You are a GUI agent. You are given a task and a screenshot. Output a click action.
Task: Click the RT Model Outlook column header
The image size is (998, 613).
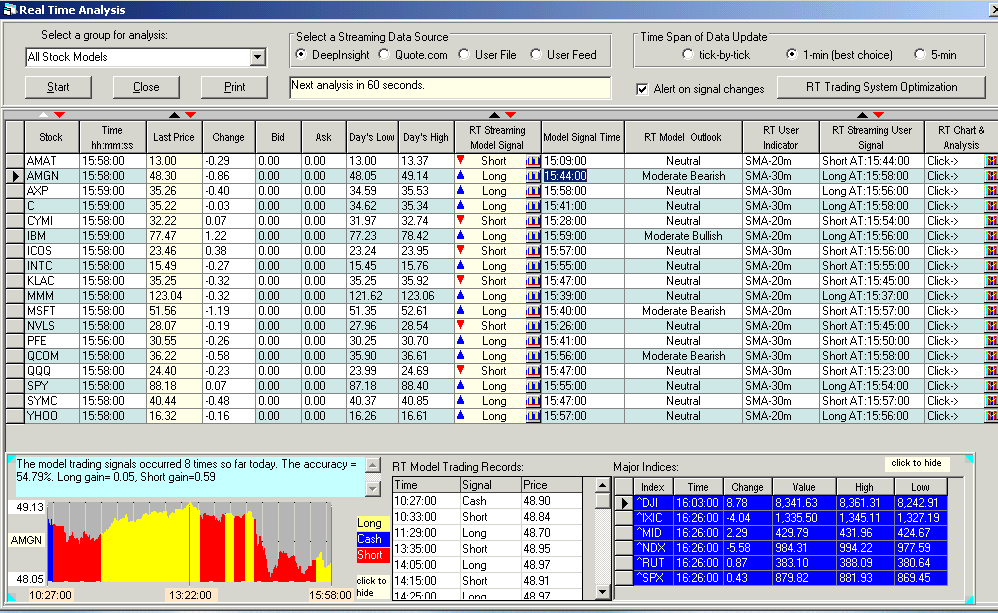point(682,137)
